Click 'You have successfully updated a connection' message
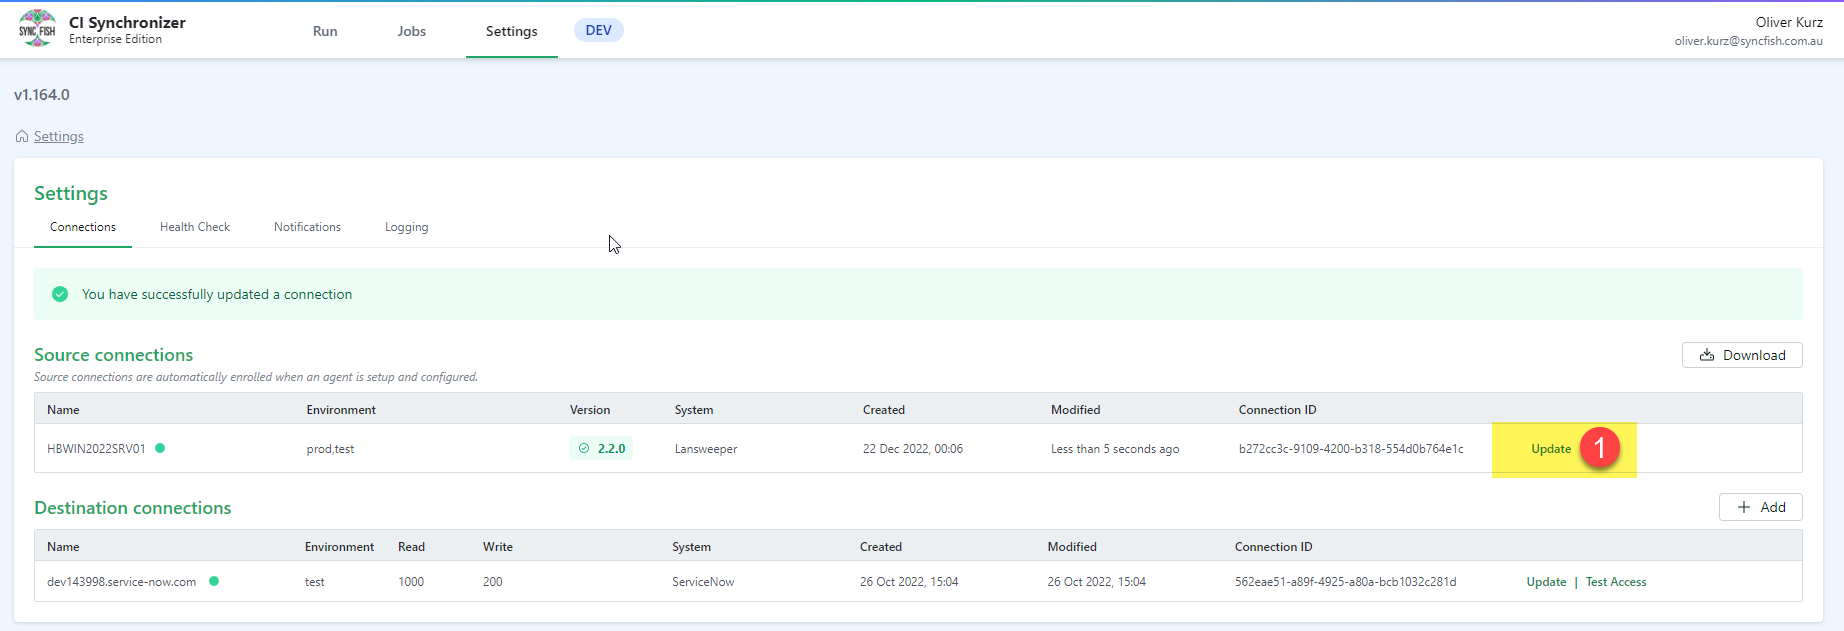 click(x=217, y=294)
